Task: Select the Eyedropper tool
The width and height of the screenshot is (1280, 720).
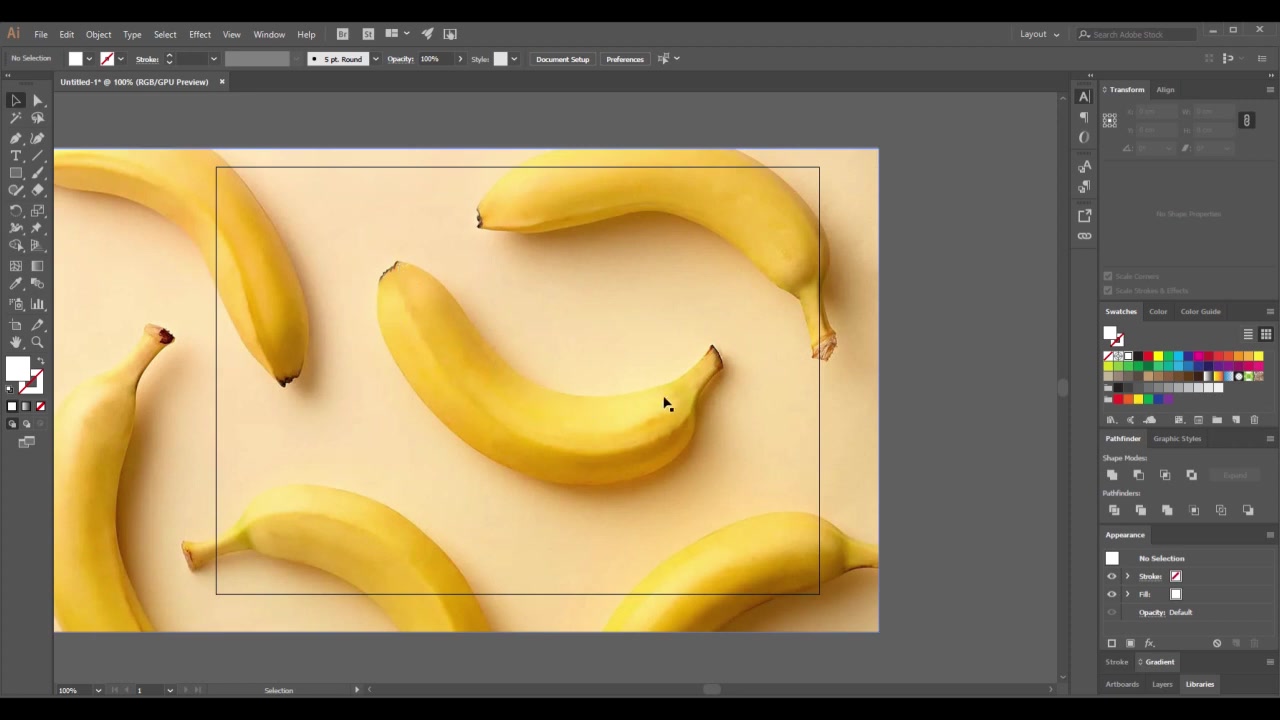Action: [16, 283]
